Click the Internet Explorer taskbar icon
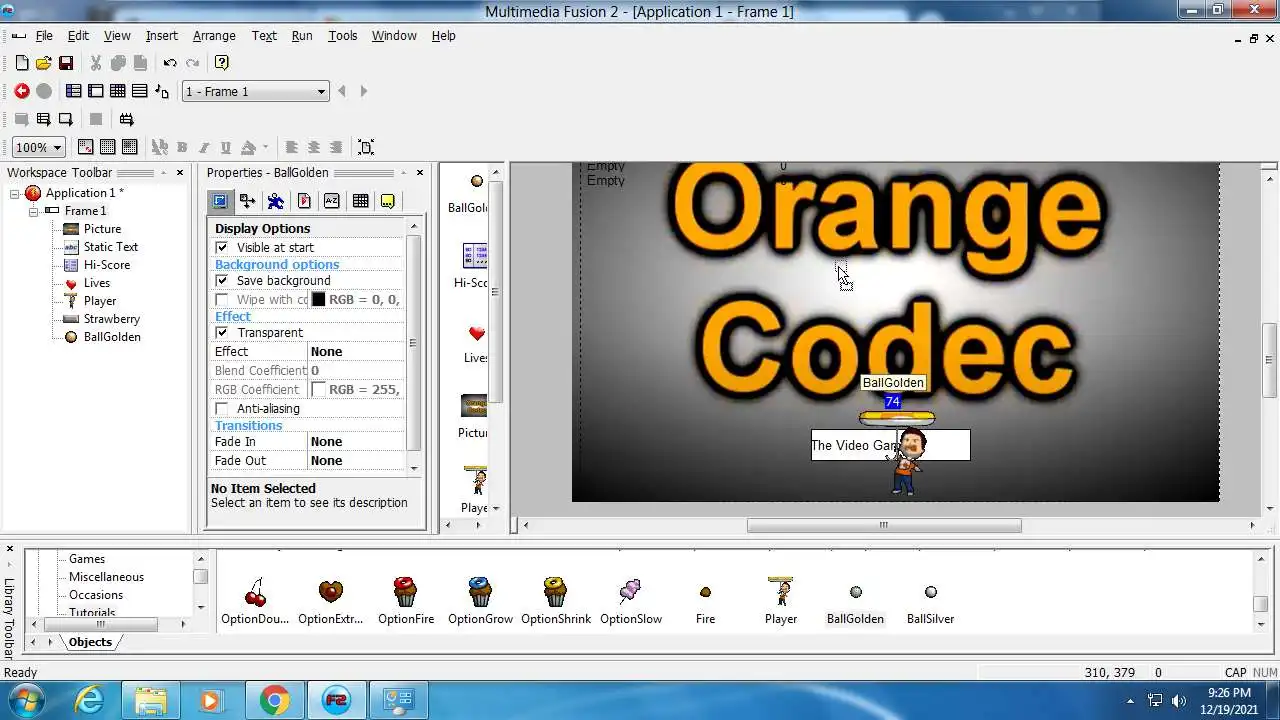The width and height of the screenshot is (1280, 720). [90, 700]
